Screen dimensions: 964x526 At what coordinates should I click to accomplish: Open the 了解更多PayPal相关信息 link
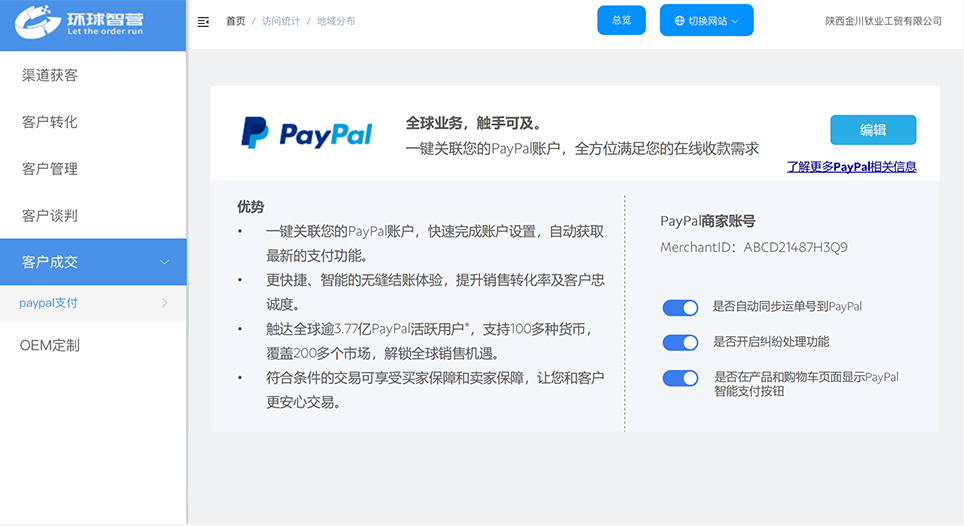click(x=851, y=167)
